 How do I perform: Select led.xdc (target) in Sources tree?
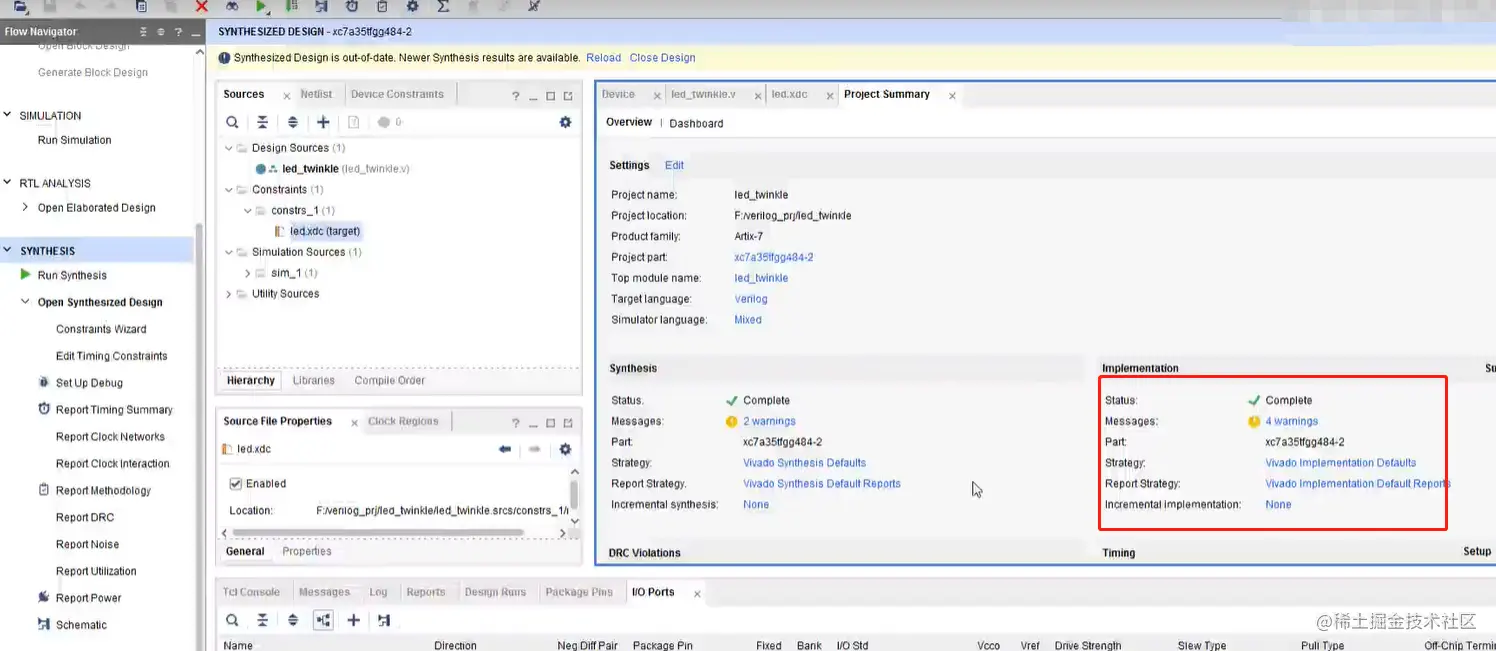(x=325, y=231)
